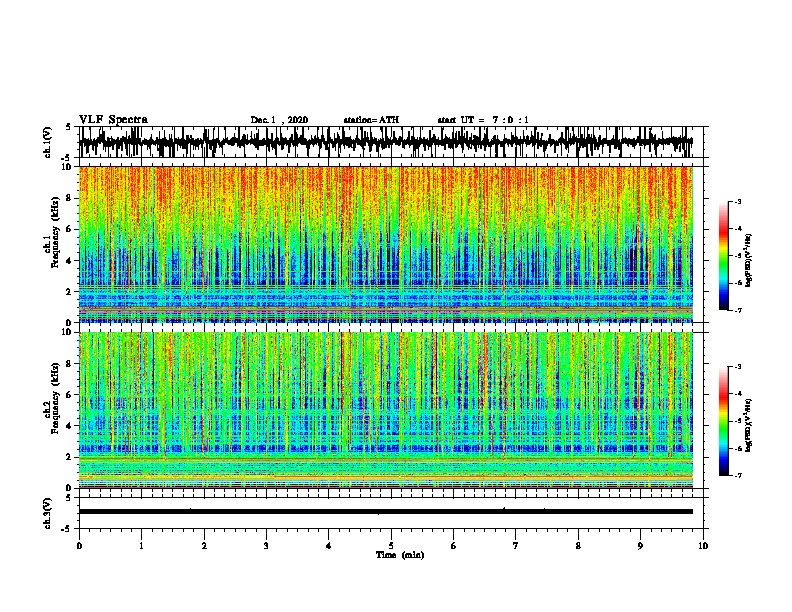Image resolution: width=792 pixels, height=612 pixels.
Task: Click time axis tick label "6"
Action: point(454,546)
